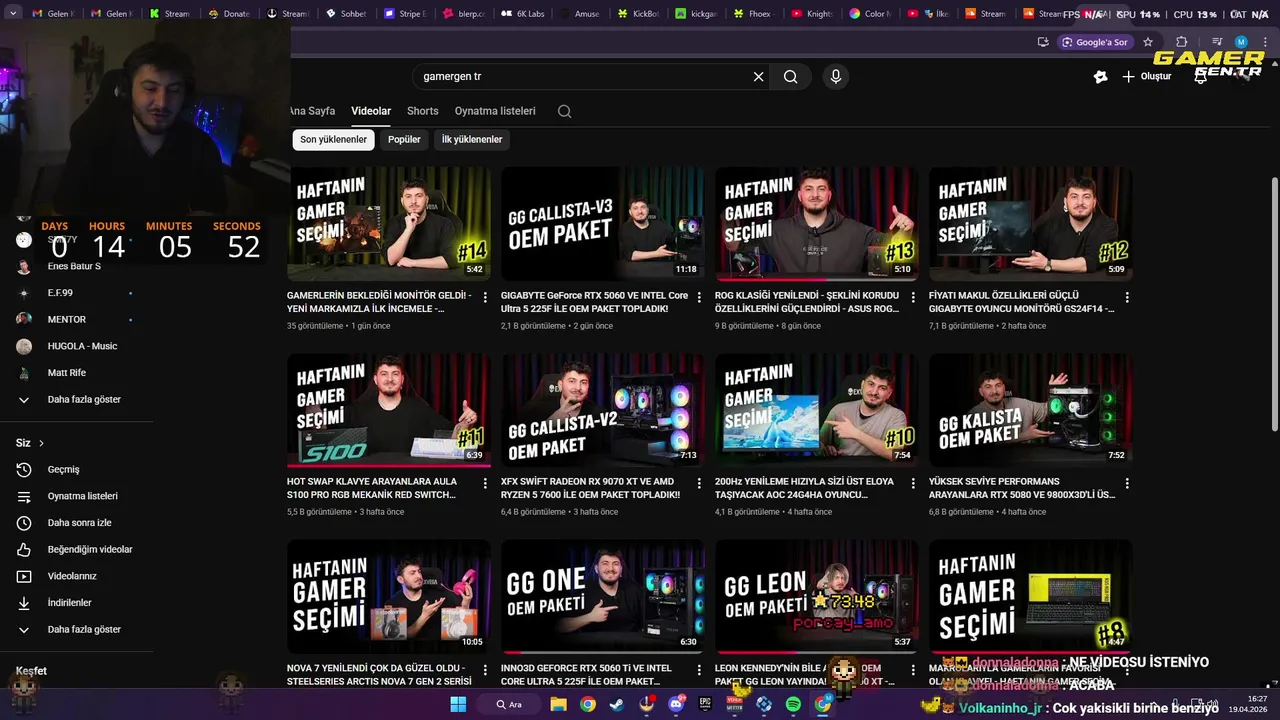Viewport: 1280px width, 720px height.
Task: Start voice search with microphone icon
Action: coord(836,77)
